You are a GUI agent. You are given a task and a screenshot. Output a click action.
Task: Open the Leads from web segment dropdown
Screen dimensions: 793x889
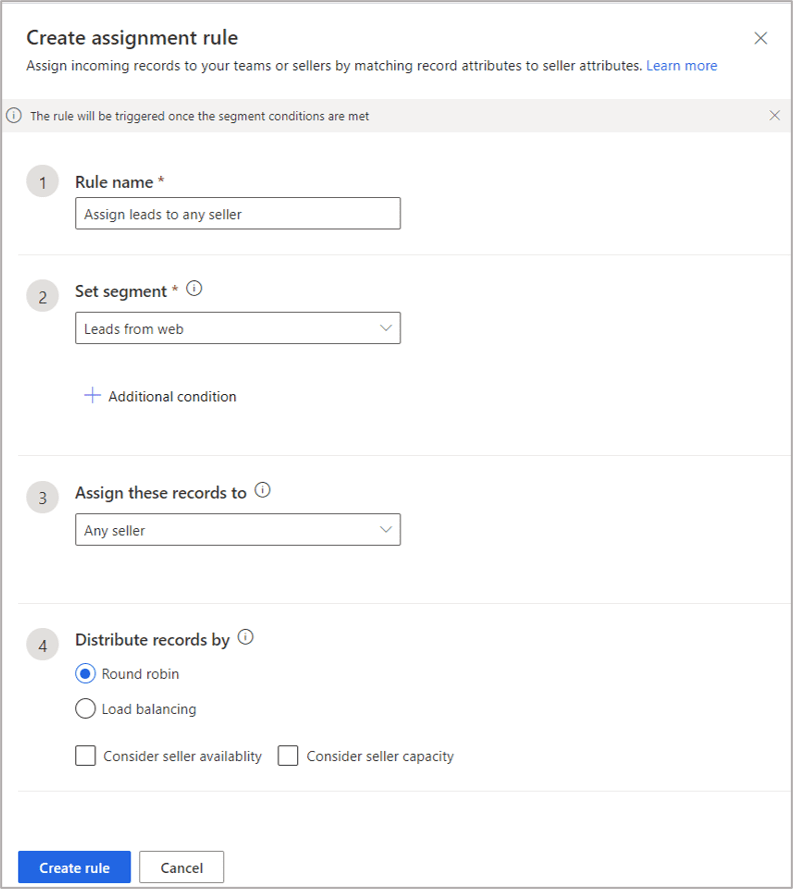coord(238,328)
